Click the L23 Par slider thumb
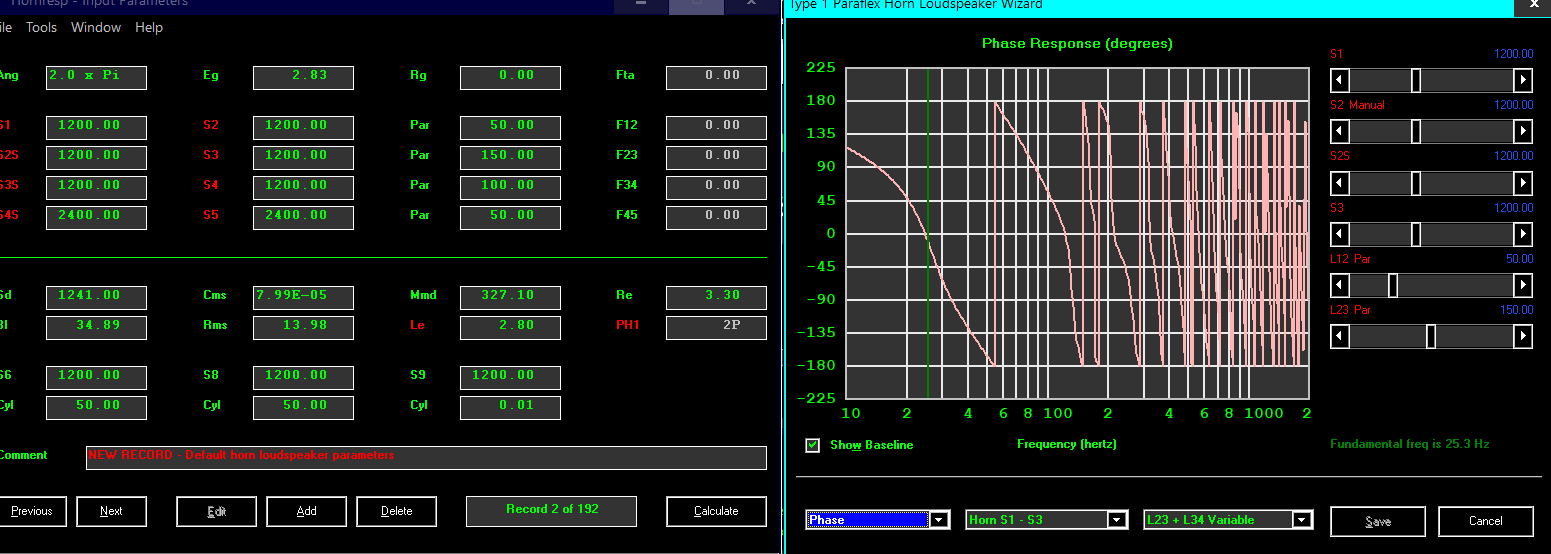 point(1431,337)
